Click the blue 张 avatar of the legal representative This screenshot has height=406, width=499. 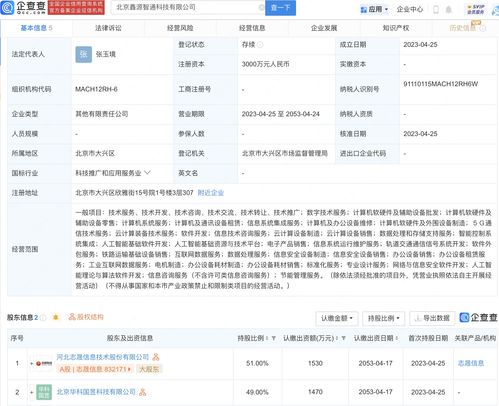83,54
